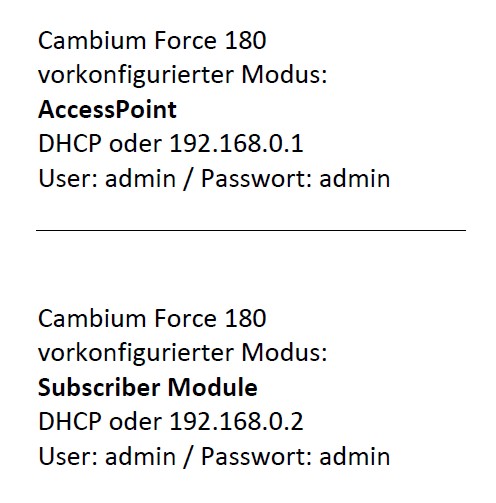Click the word DHCP beside 192.168.0.1
This screenshot has height=503, width=496.
pos(70,144)
